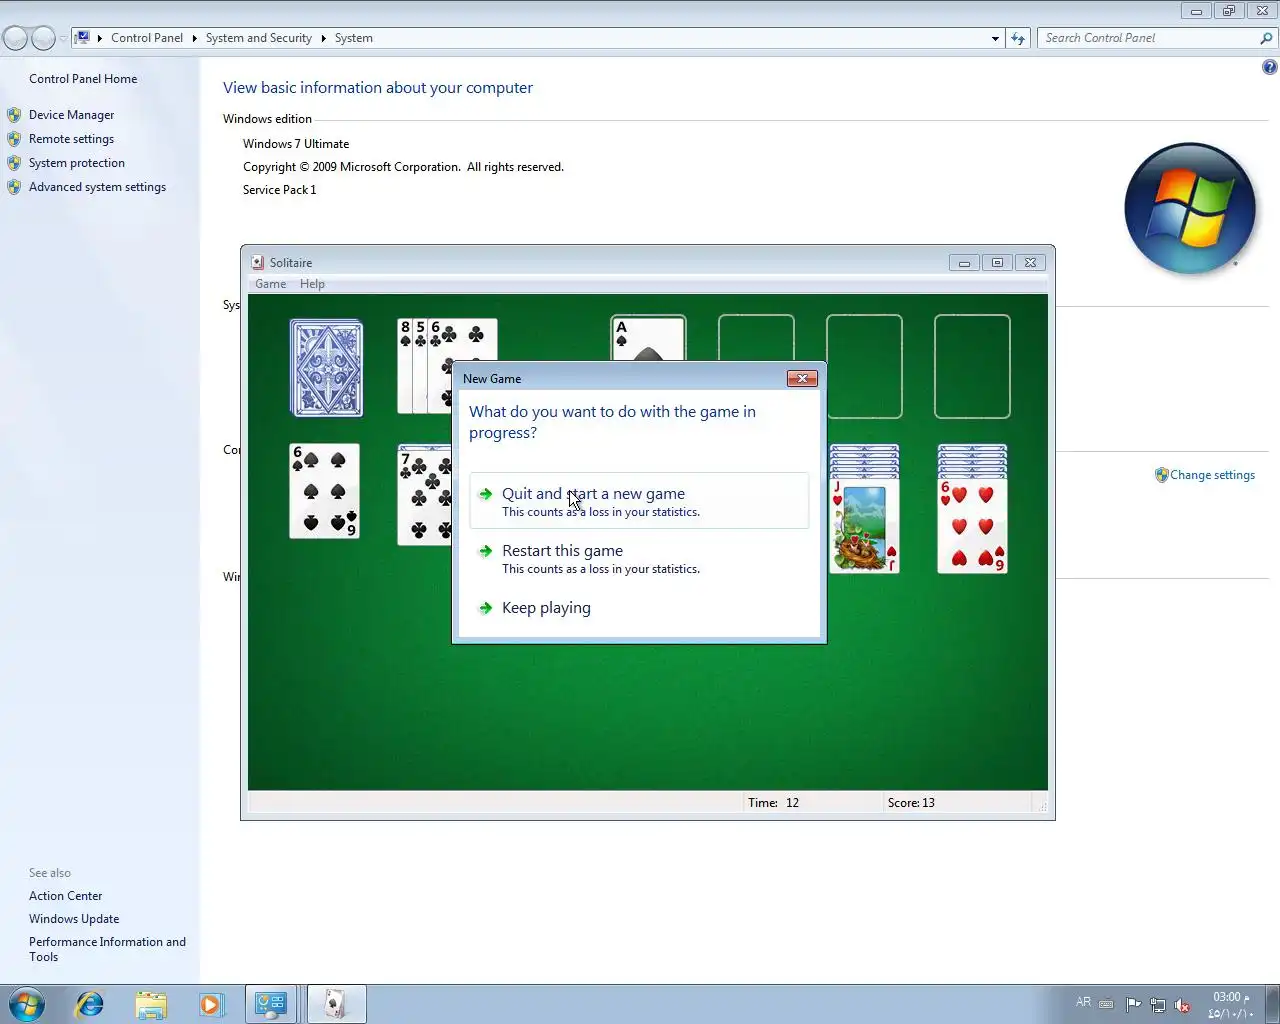Select the Jack of hearts card

pyautogui.click(x=864, y=526)
